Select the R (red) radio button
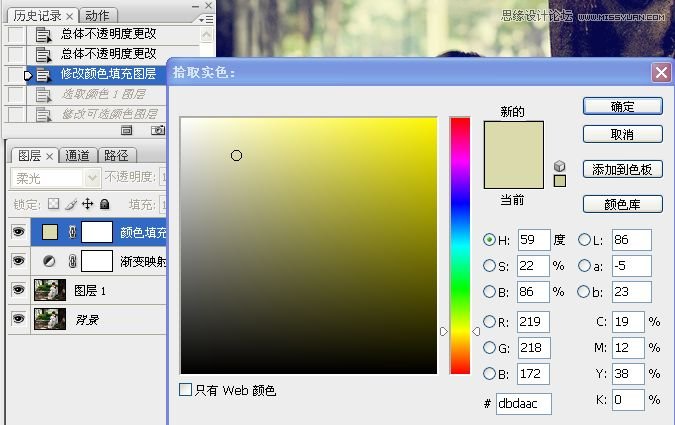This screenshot has width=675, height=425. point(489,322)
